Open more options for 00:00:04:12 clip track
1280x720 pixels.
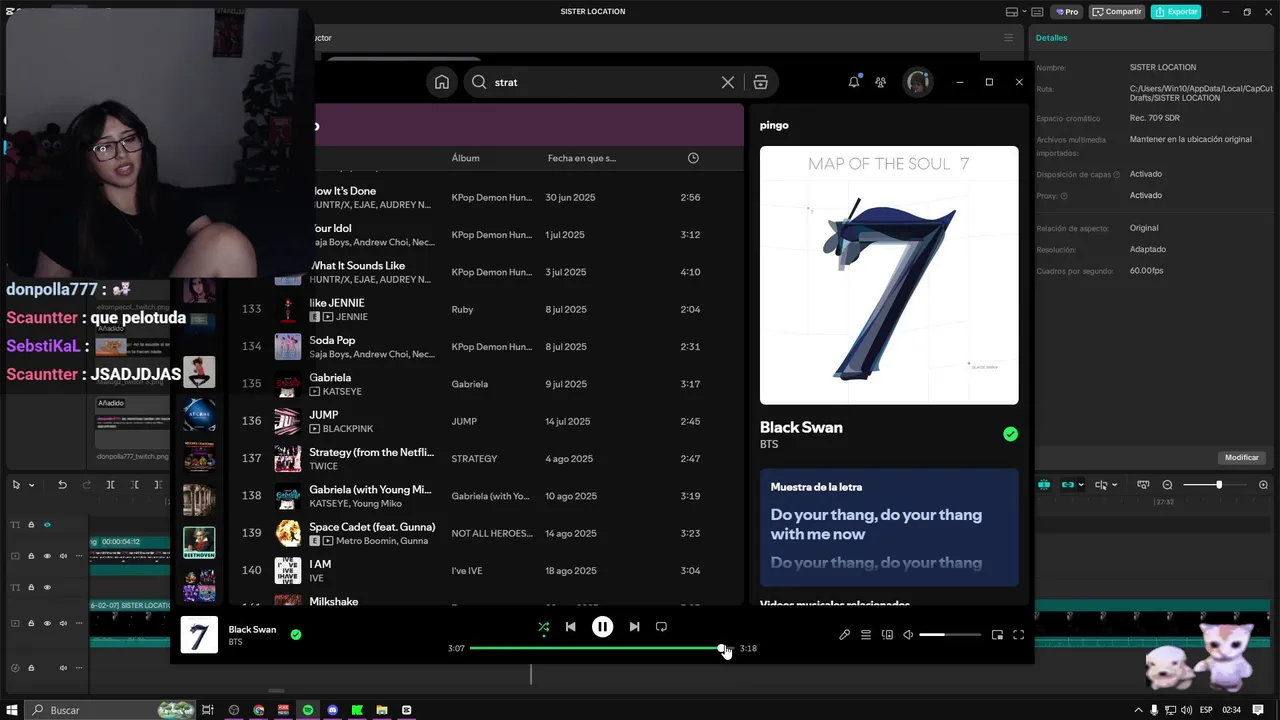click(79, 556)
